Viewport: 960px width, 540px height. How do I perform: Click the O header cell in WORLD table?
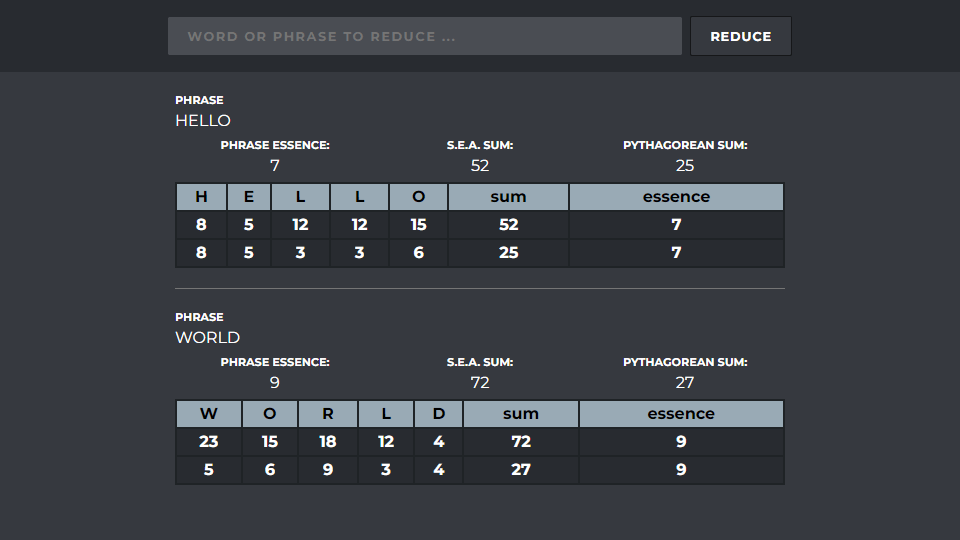pos(270,414)
